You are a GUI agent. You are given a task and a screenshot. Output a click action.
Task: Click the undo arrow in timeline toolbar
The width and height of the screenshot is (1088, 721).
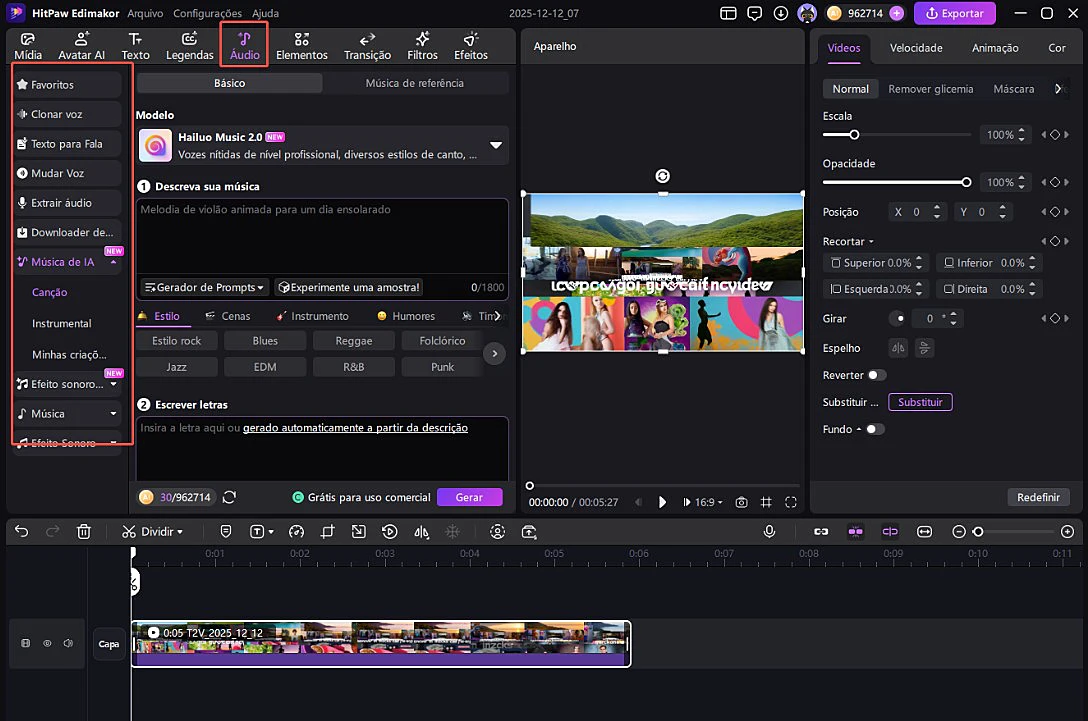pos(22,532)
